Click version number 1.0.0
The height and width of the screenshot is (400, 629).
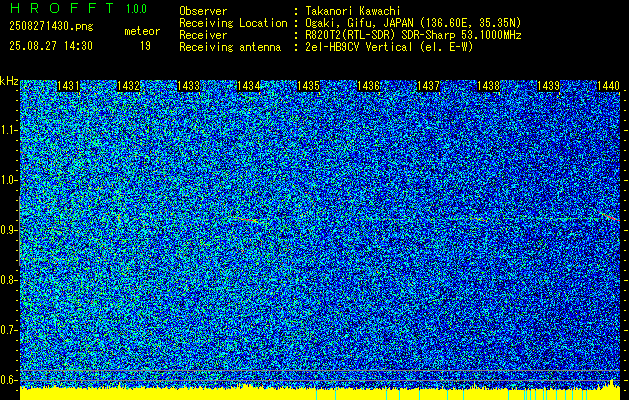136,9
